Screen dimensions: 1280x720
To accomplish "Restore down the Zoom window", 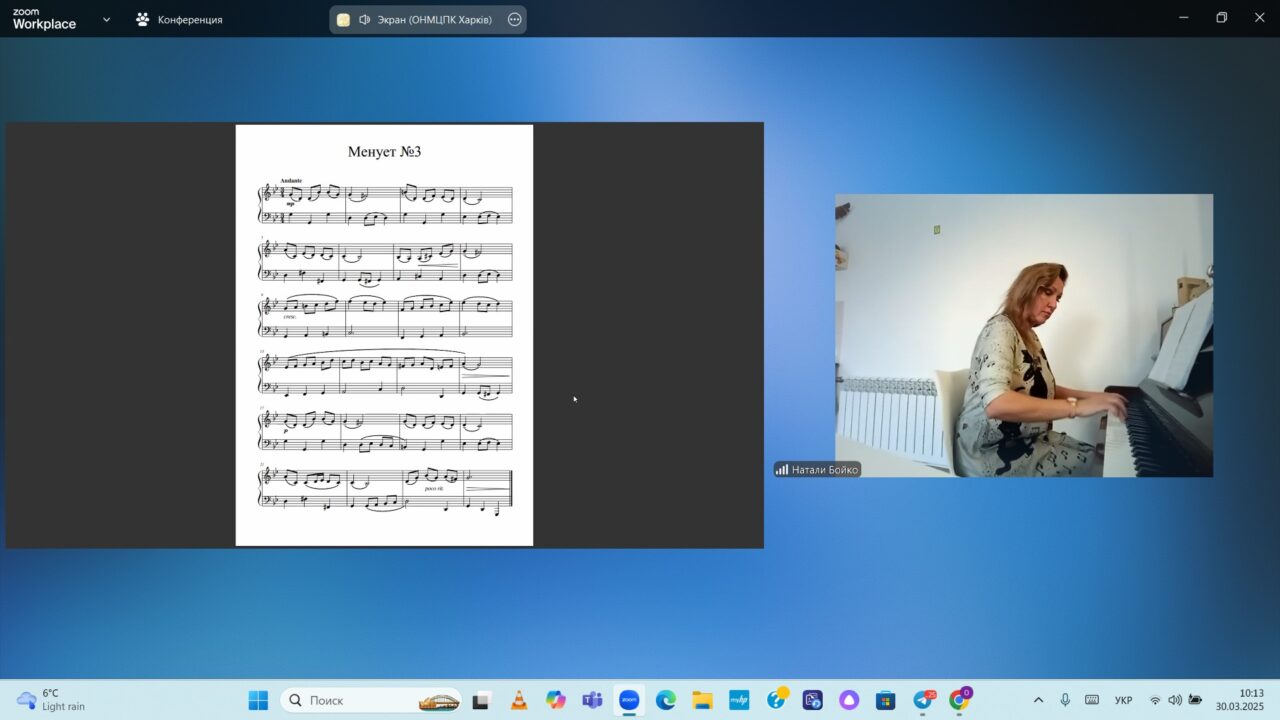I will 1221,18.
